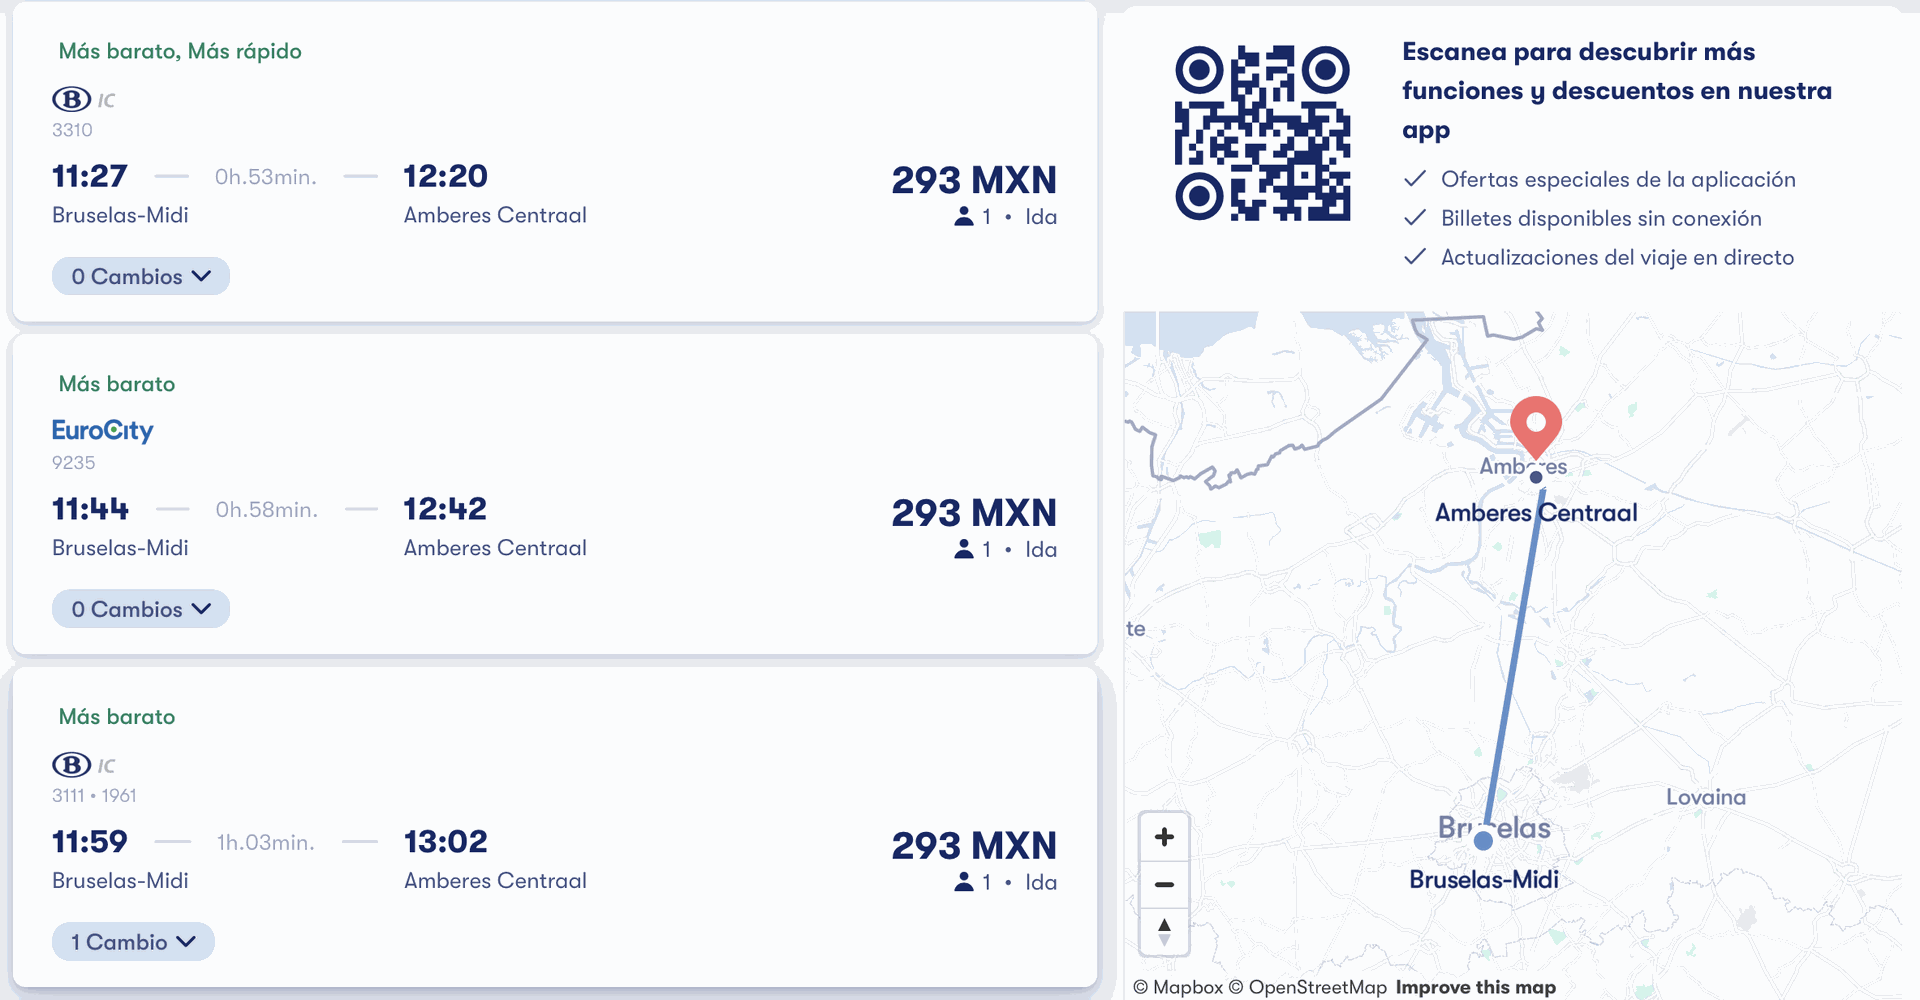Select the 293 MXN price on 11:27 train

point(974,180)
